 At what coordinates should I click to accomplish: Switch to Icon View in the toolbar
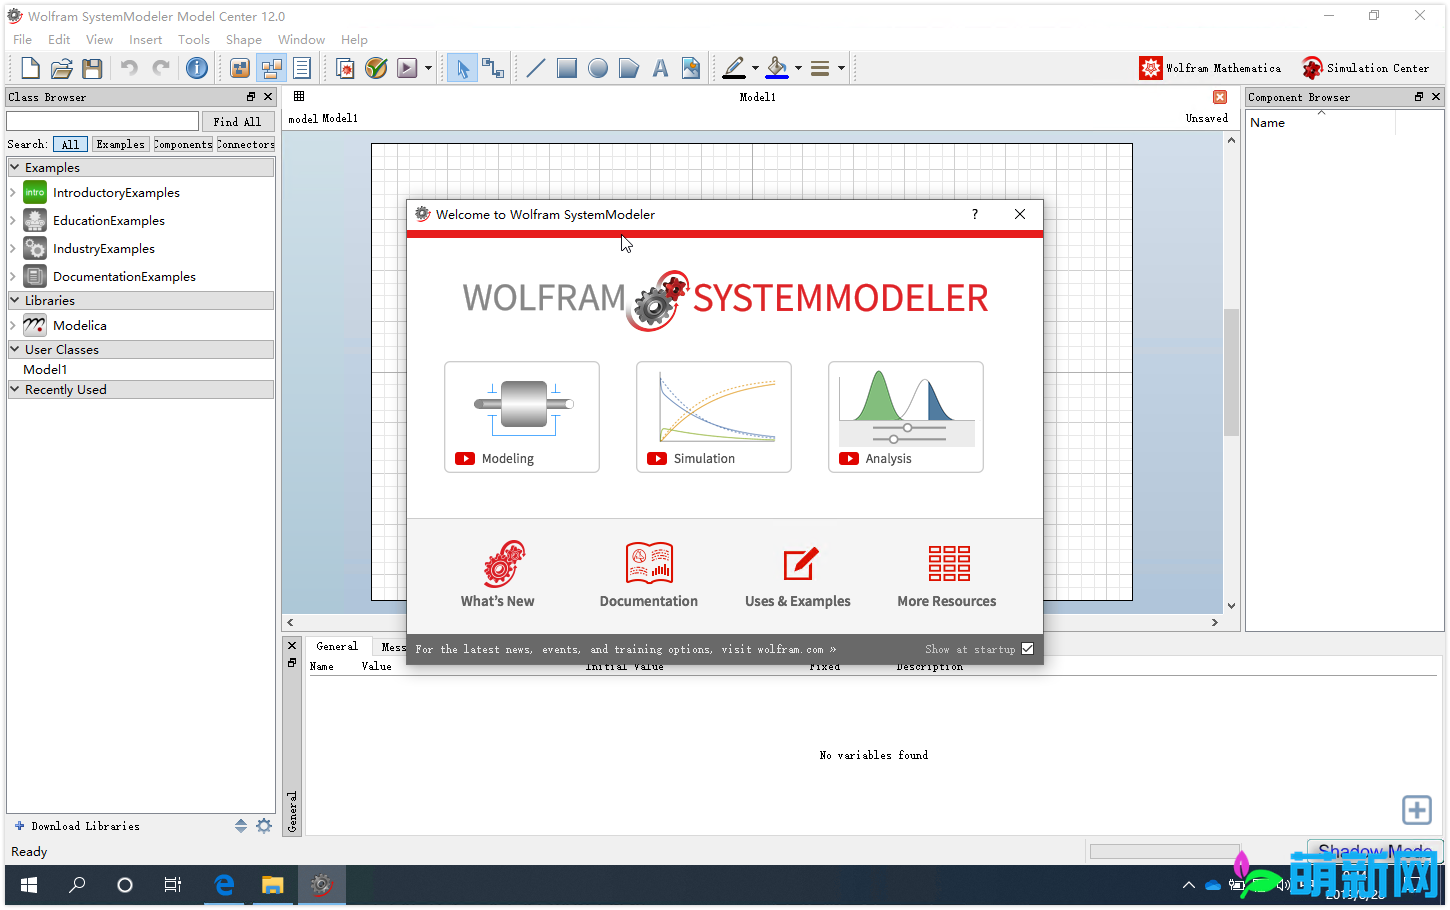[239, 68]
